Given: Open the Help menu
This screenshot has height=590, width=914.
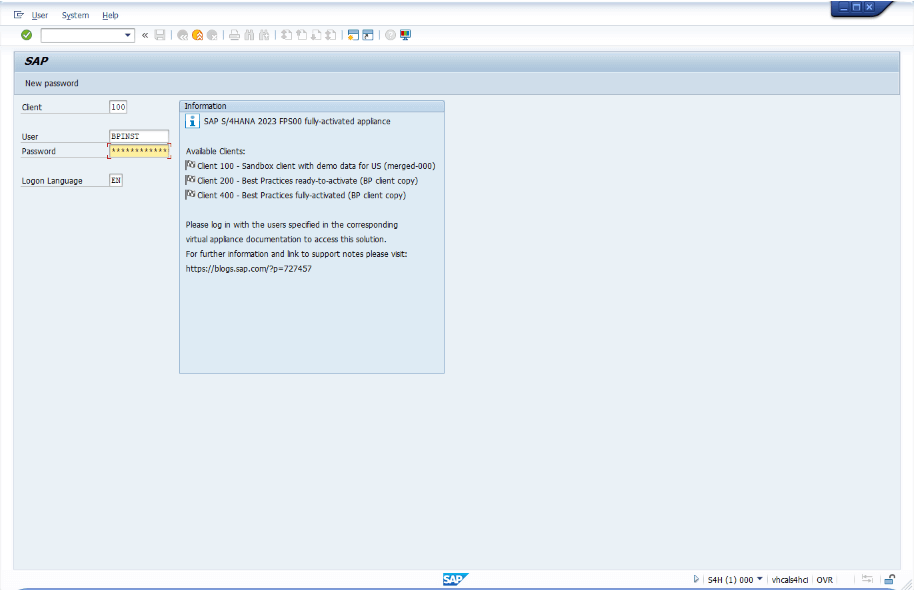Looking at the screenshot, I should coord(110,15).
